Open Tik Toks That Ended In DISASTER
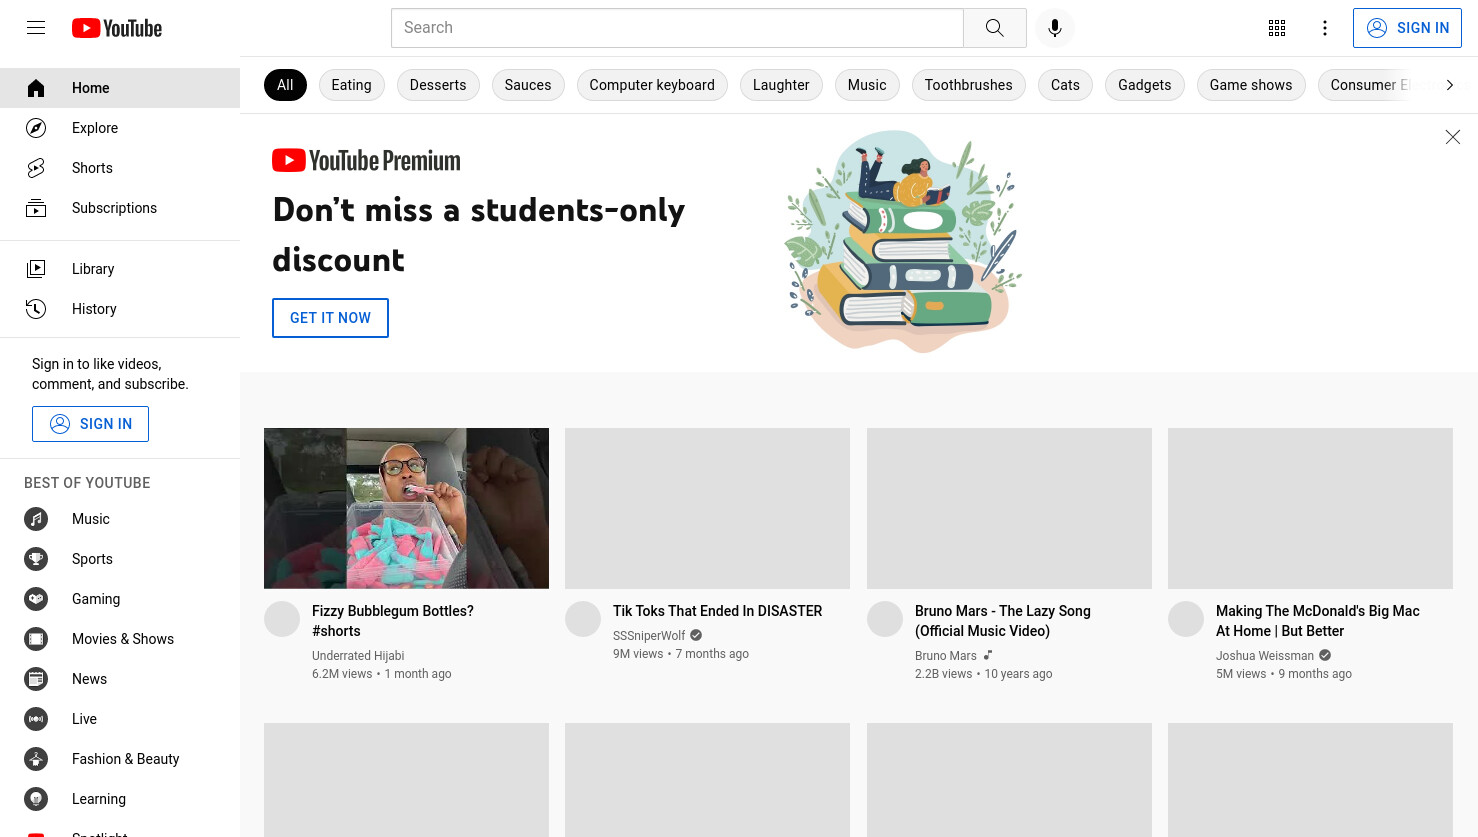Image resolution: width=1478 pixels, height=837 pixels. point(717,611)
